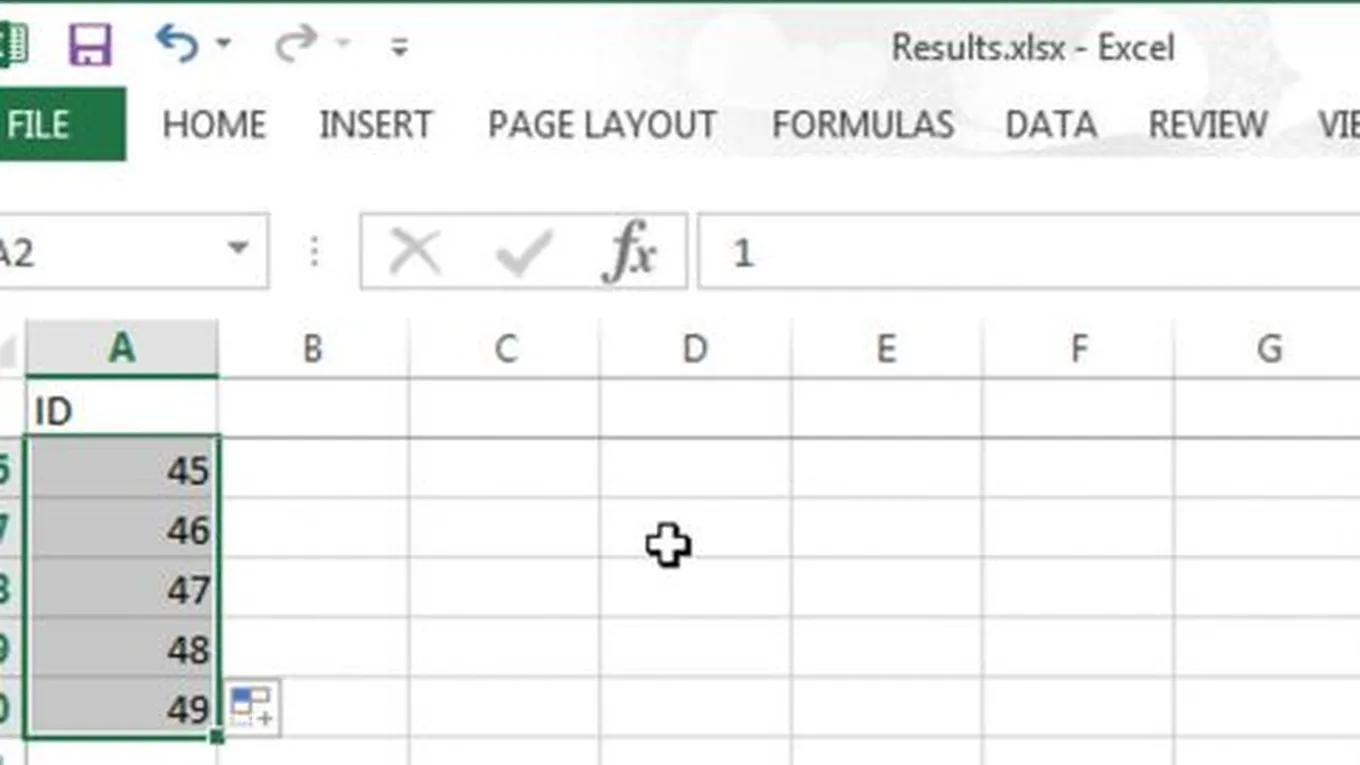Click the Cancel X icon in formula bar
Image resolution: width=1360 pixels, height=765 pixels.
[415, 251]
